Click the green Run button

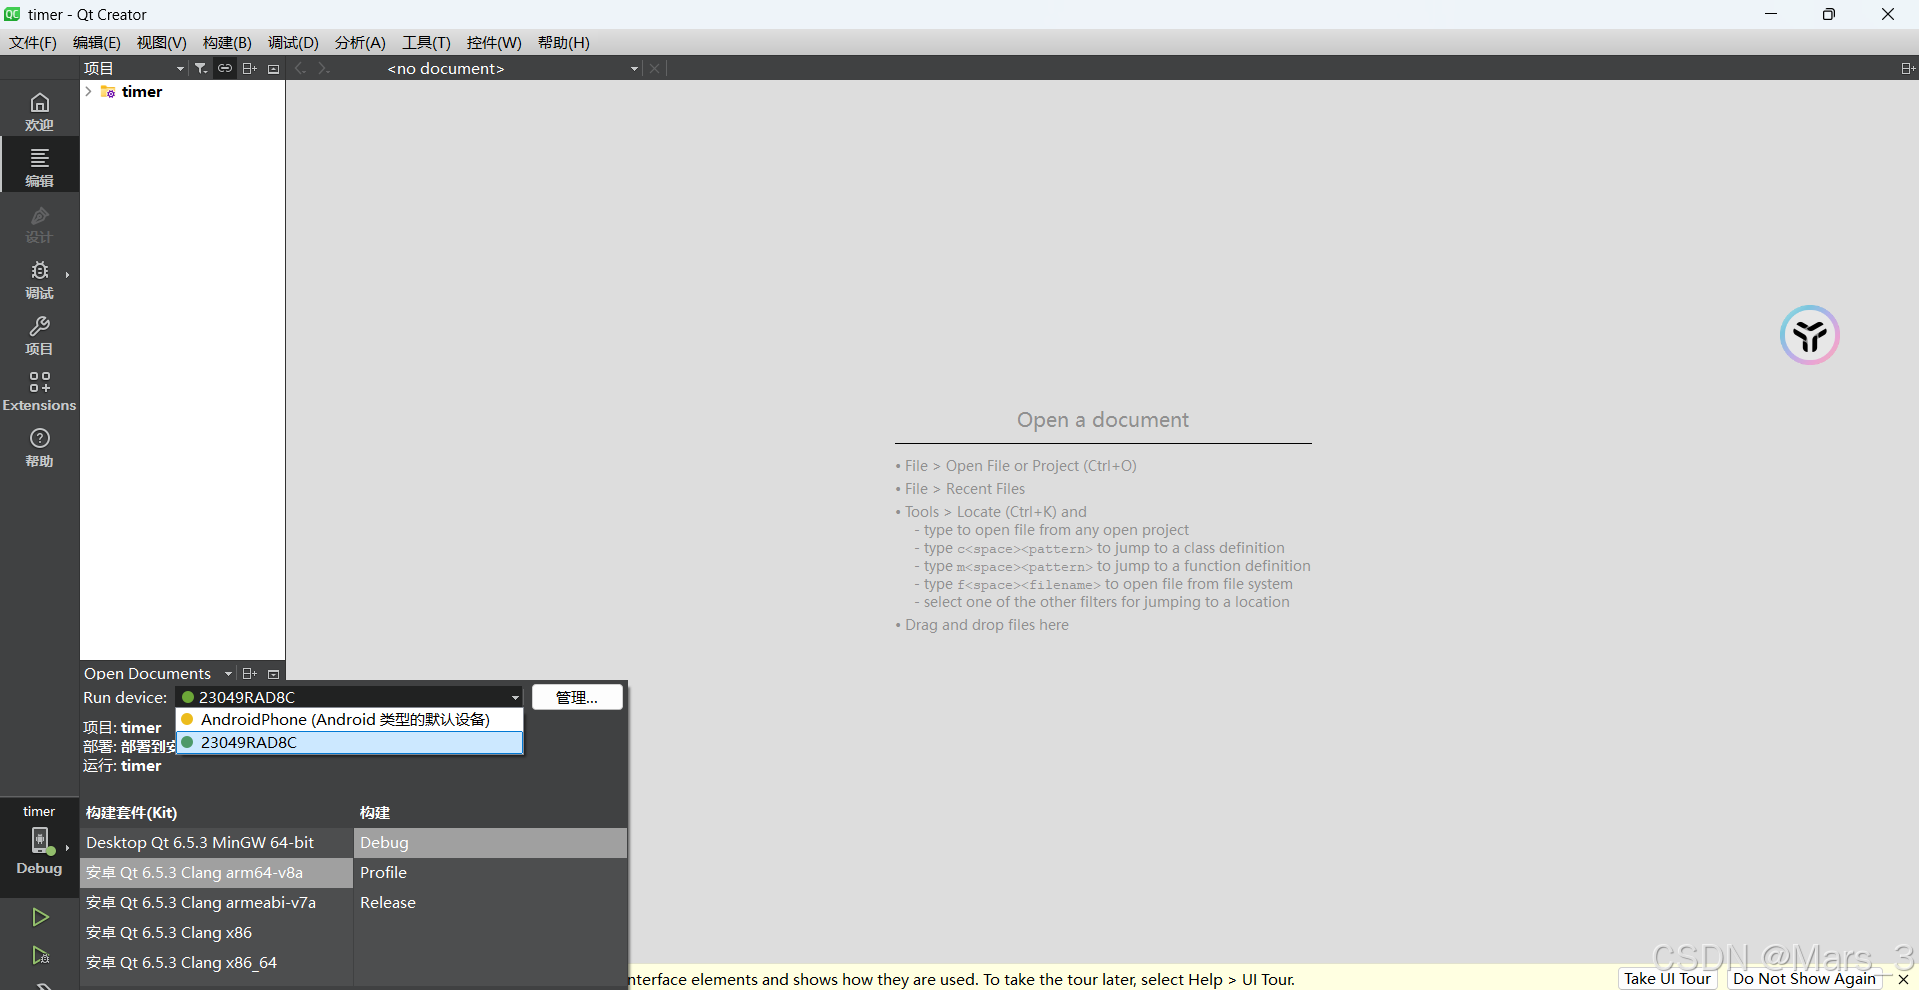coord(40,917)
